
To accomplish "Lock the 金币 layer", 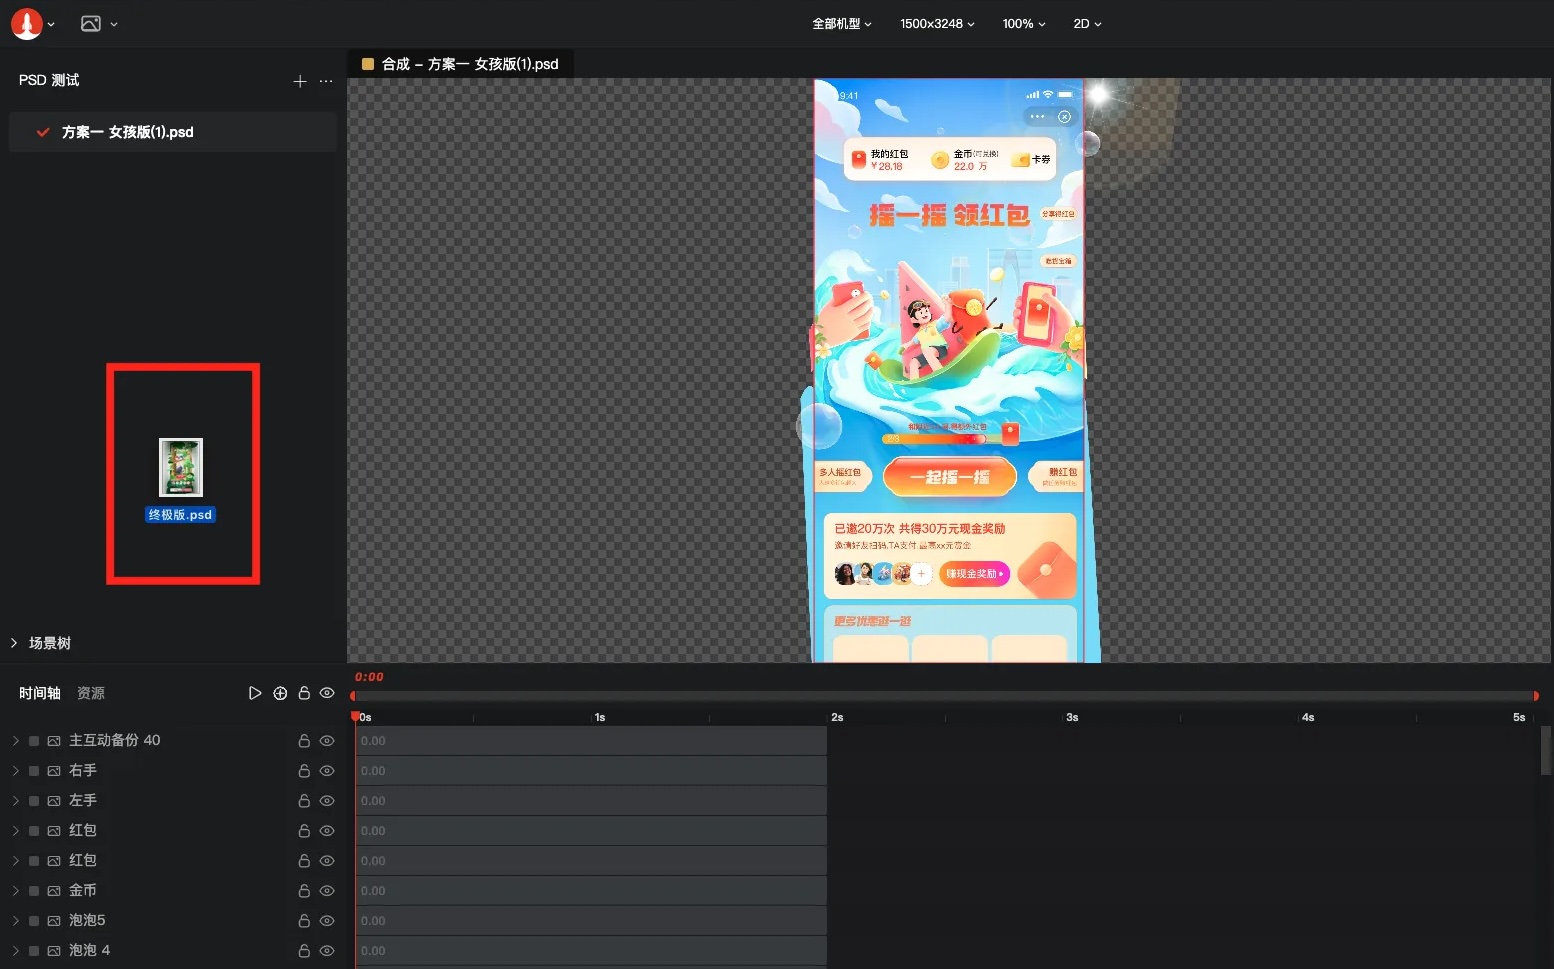I will click(x=304, y=891).
